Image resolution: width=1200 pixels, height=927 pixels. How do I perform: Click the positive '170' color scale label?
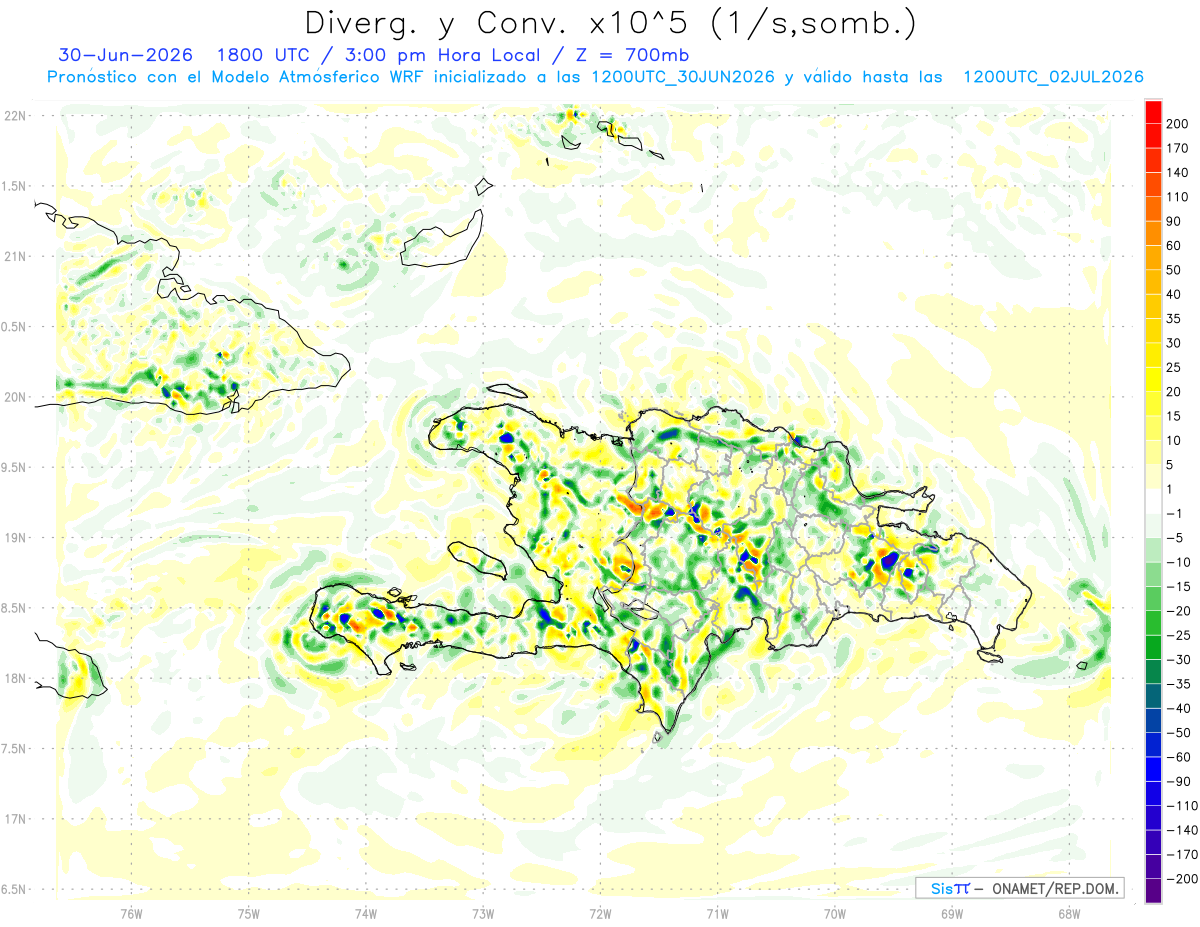pyautogui.click(x=1177, y=149)
